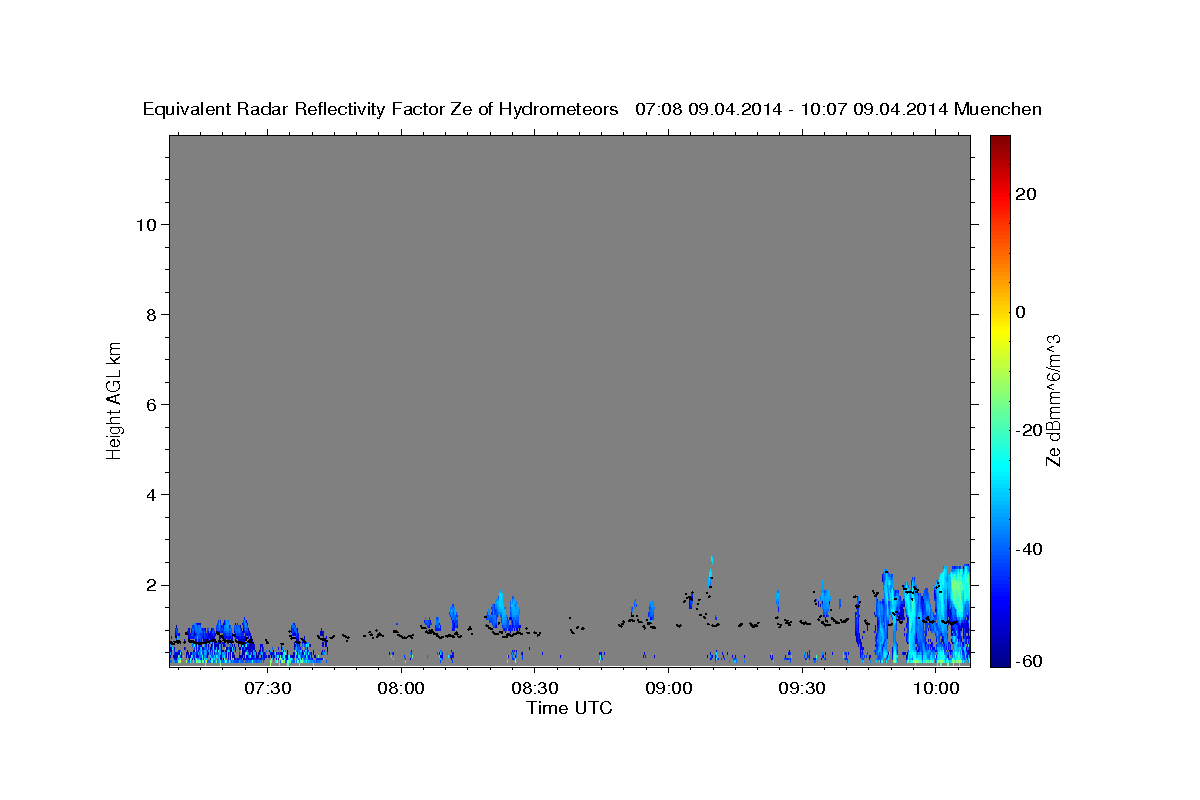Screen dimensions: 1200x800
Task: Click the colorbar value label '20'
Action: click(1026, 194)
